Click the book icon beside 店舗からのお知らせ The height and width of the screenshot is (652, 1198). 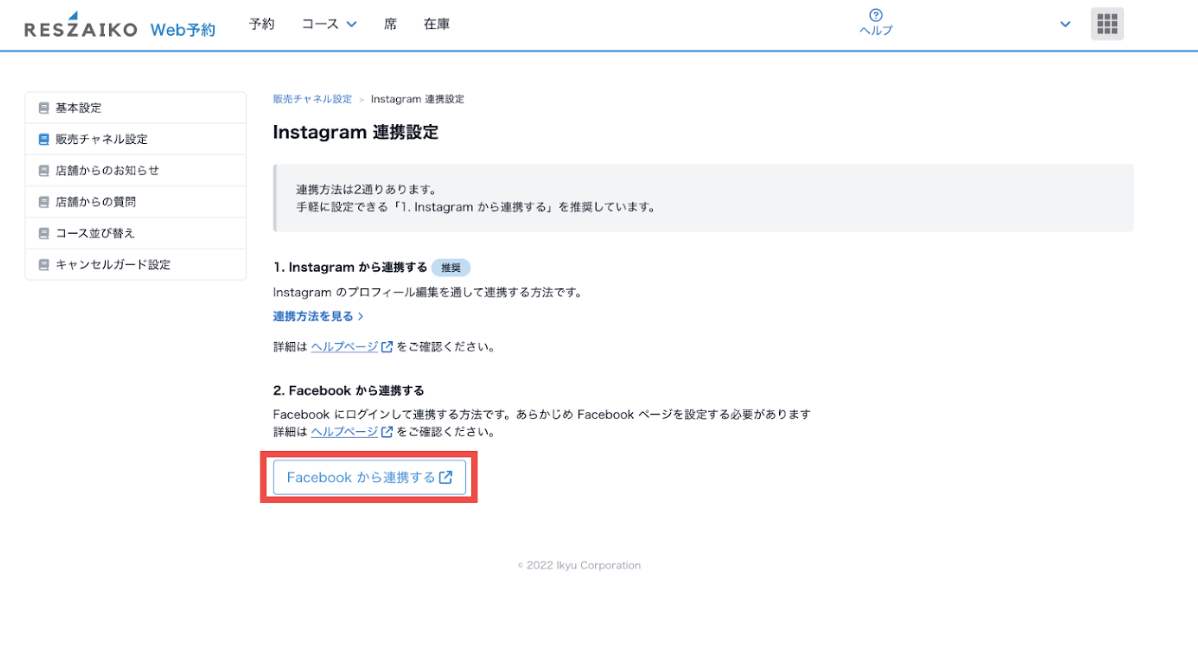click(43, 171)
